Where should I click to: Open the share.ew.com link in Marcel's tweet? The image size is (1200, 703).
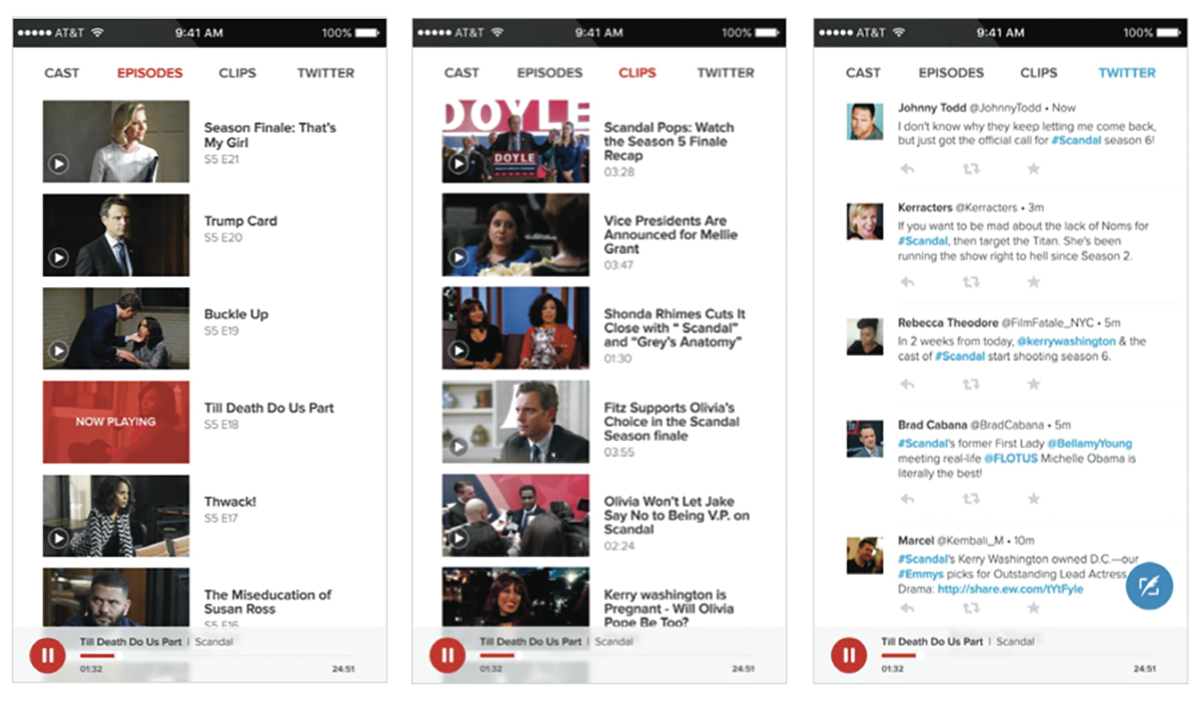pos(1010,589)
